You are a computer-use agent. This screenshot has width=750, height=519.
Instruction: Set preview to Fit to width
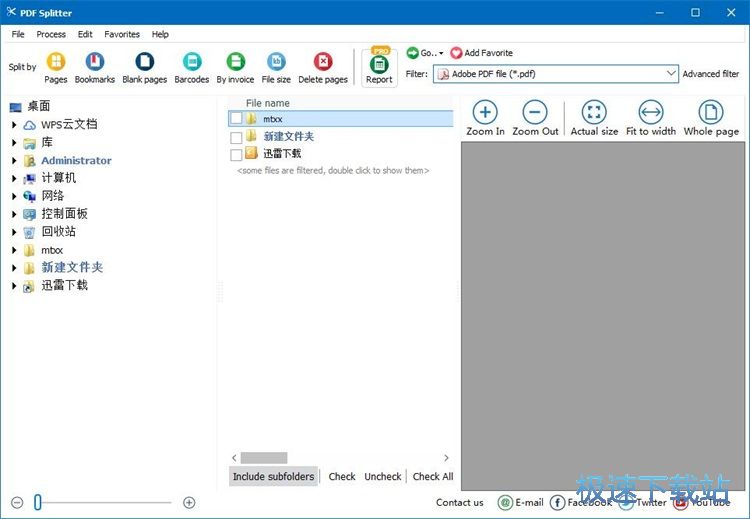[x=651, y=118]
